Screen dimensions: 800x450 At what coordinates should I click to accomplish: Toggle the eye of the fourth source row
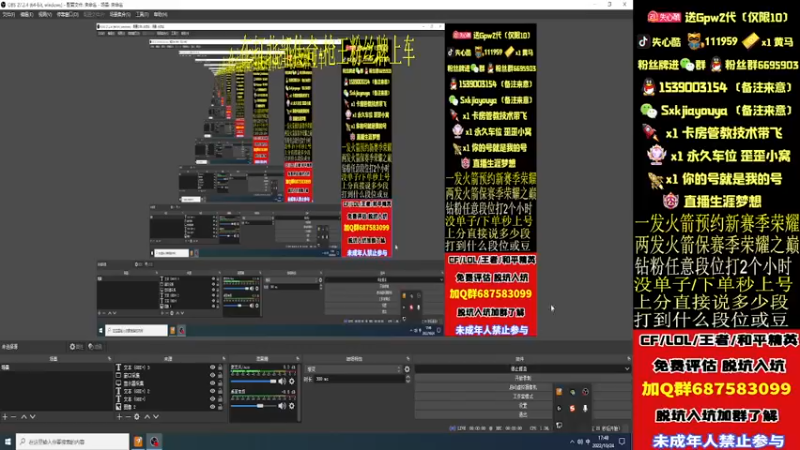(213, 391)
